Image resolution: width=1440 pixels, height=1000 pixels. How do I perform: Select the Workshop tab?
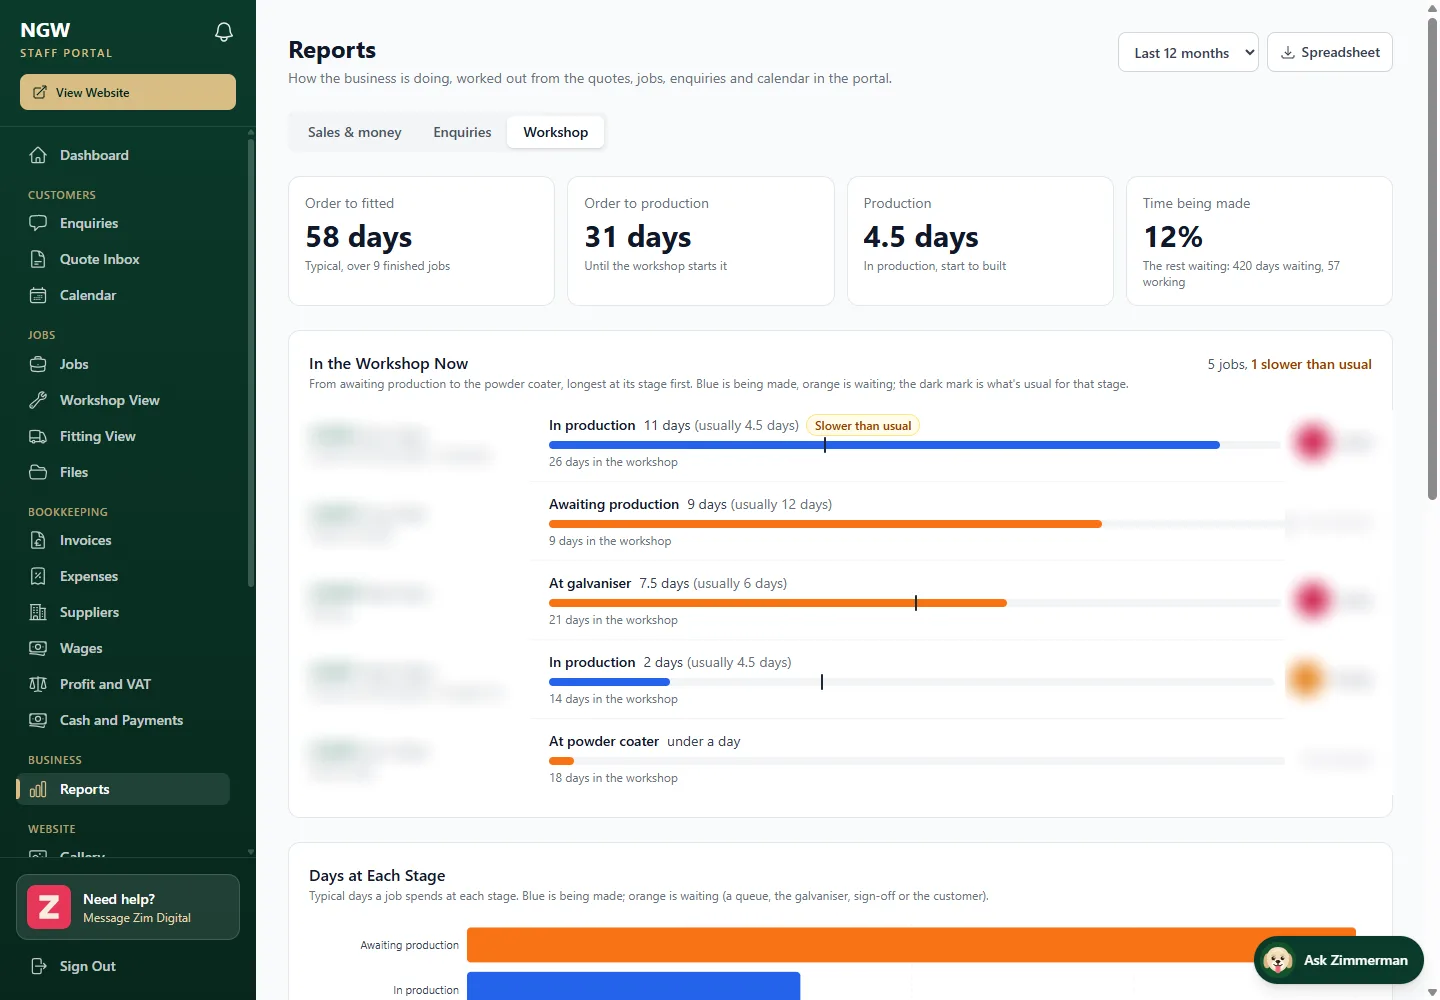pyautogui.click(x=556, y=132)
